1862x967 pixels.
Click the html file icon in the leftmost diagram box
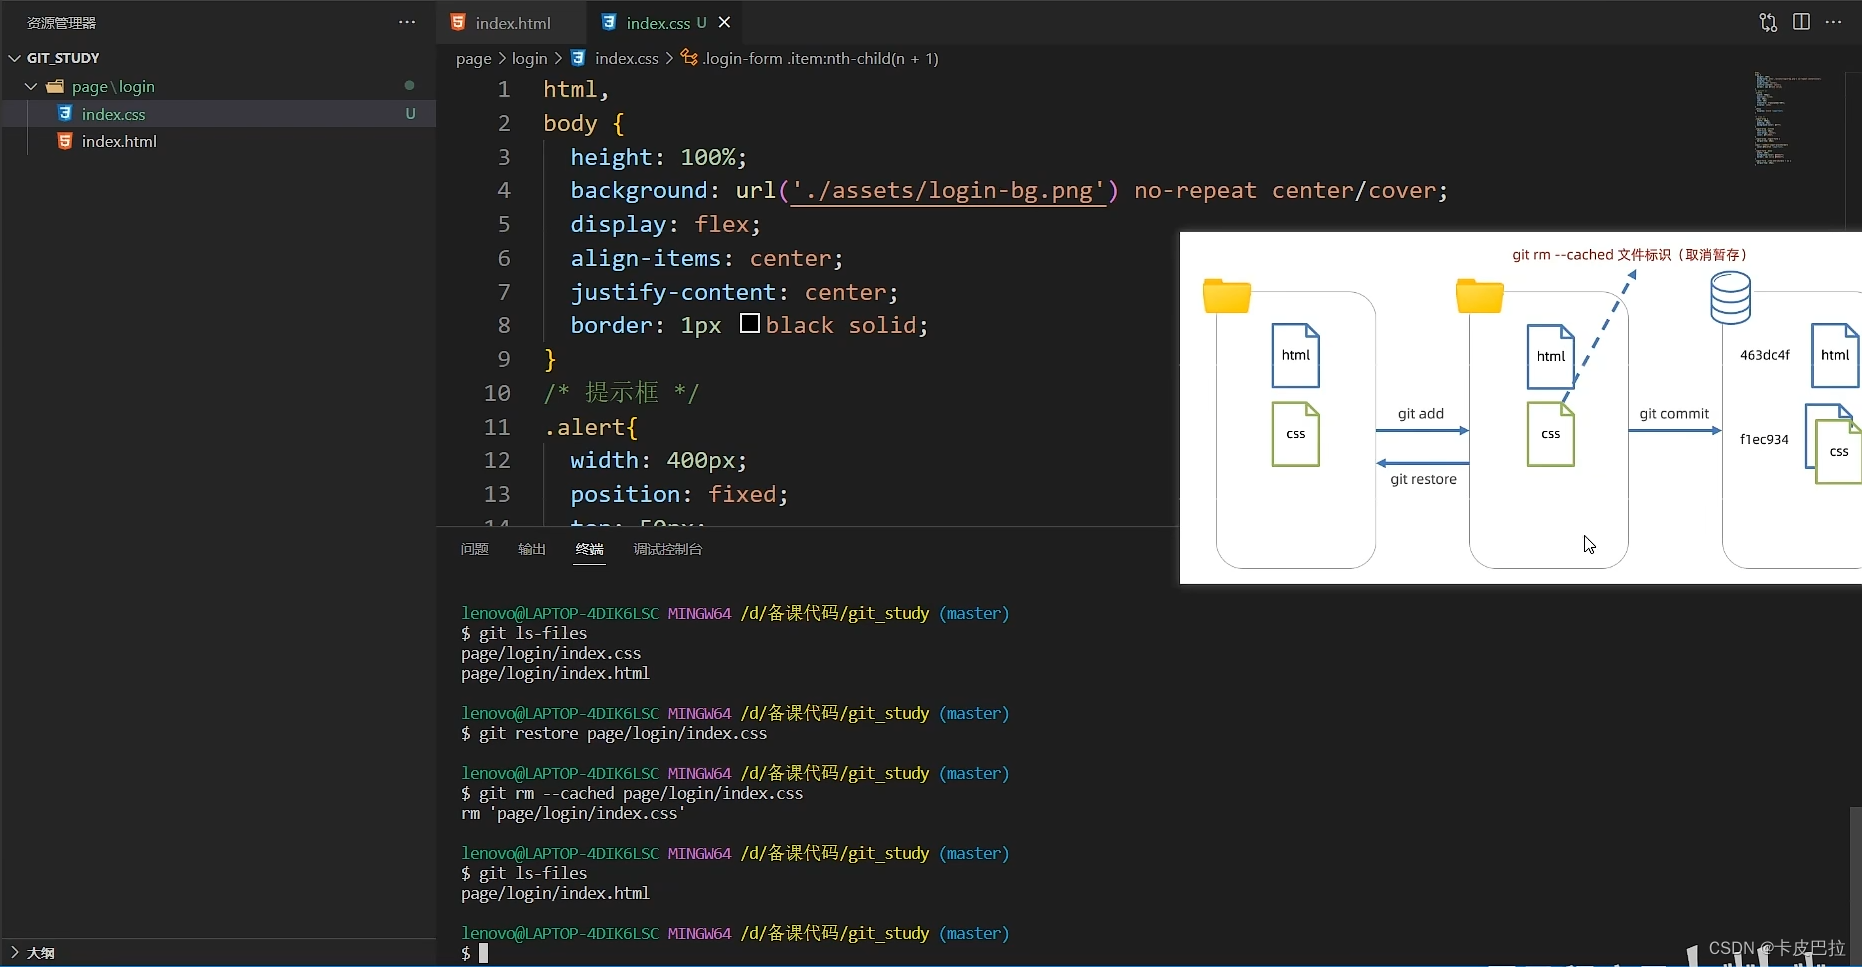click(1296, 355)
